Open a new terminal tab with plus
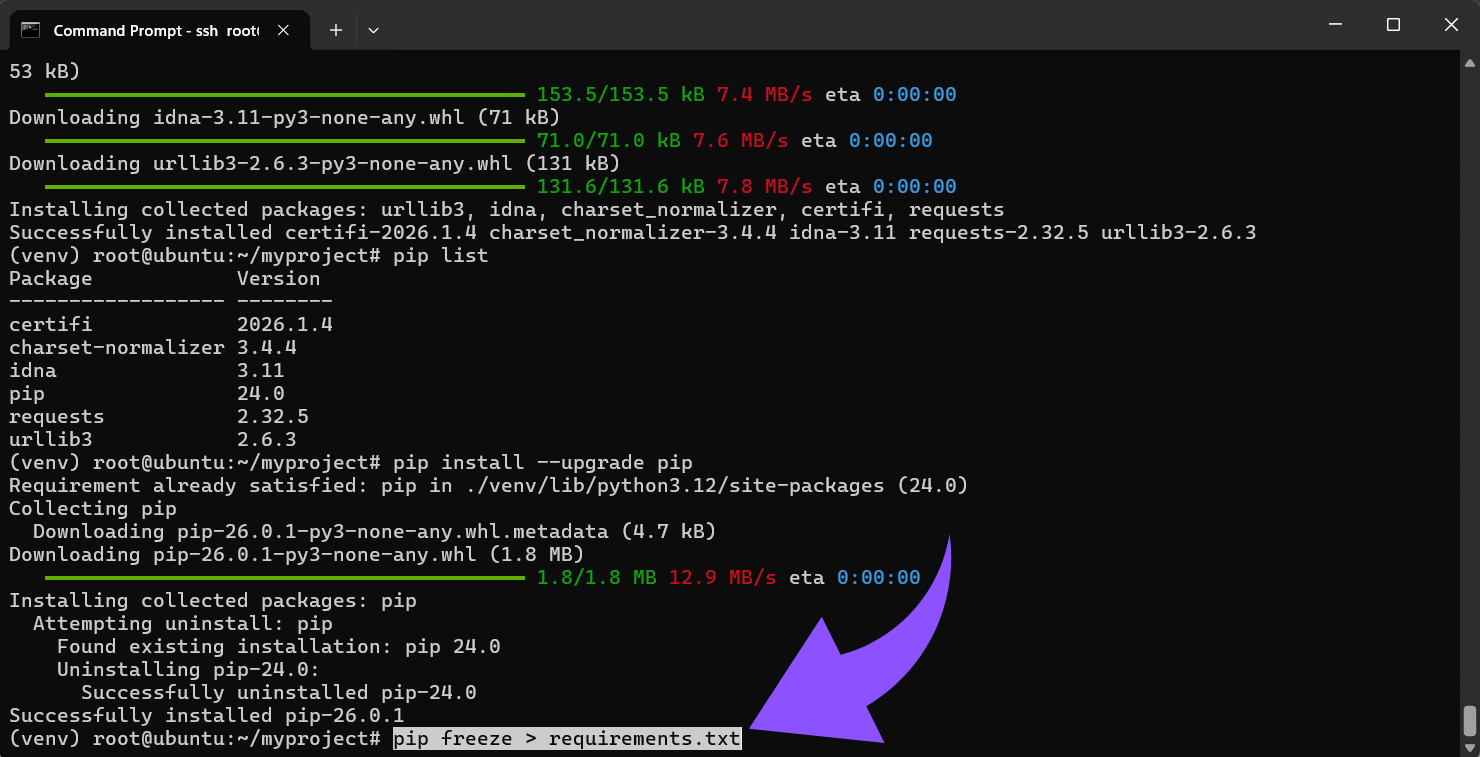Viewport: 1480px width, 757px height. (x=336, y=30)
